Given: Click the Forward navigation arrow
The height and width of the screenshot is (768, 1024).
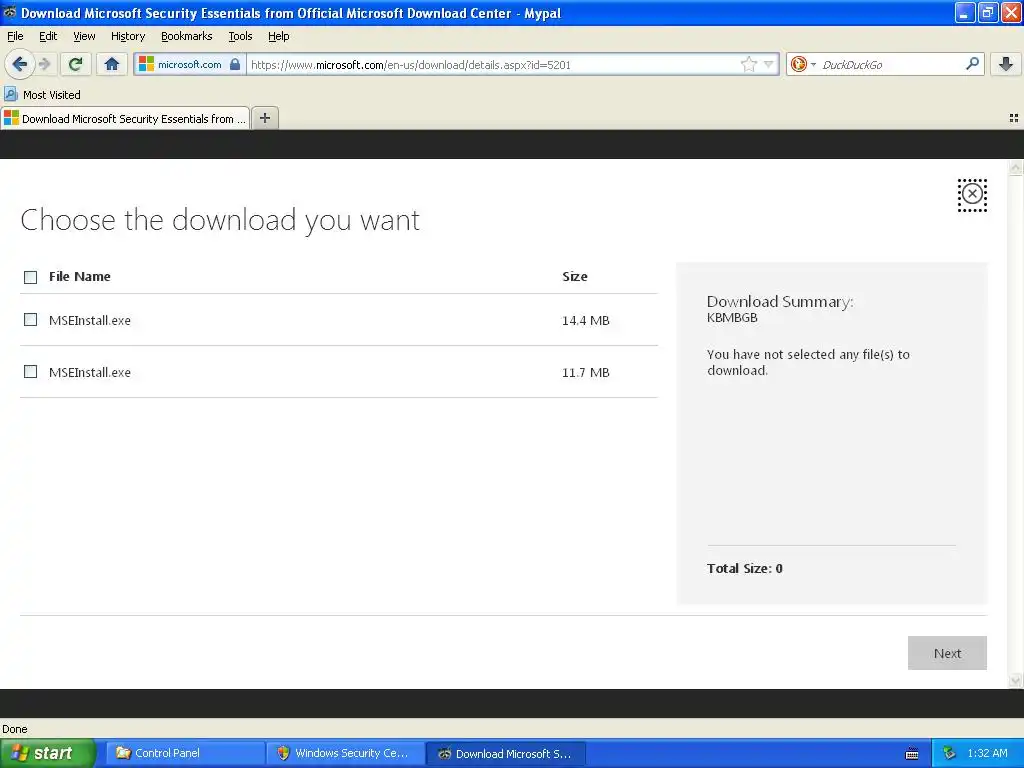Looking at the screenshot, I should coord(45,64).
